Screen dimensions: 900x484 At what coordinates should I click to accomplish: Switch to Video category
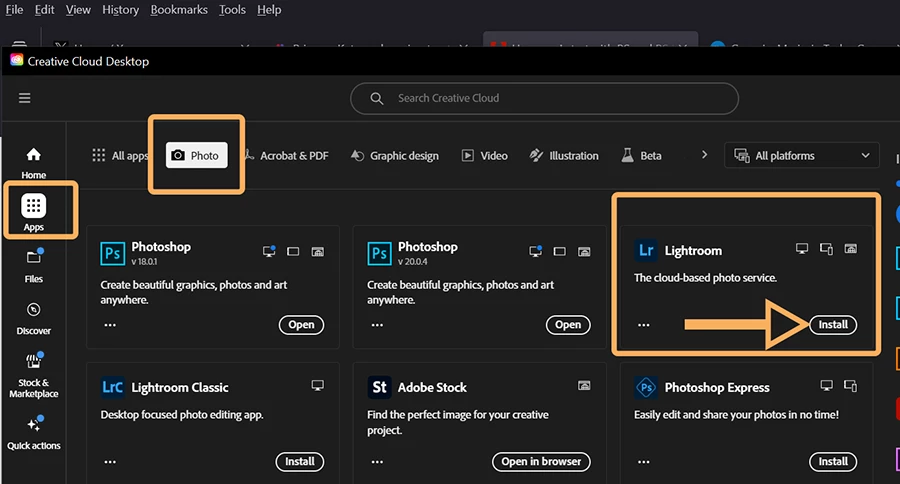(485, 156)
